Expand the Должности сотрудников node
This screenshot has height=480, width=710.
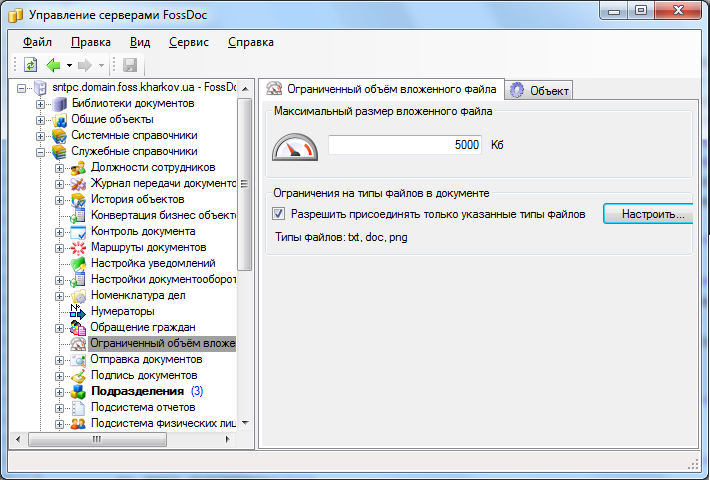(59, 168)
